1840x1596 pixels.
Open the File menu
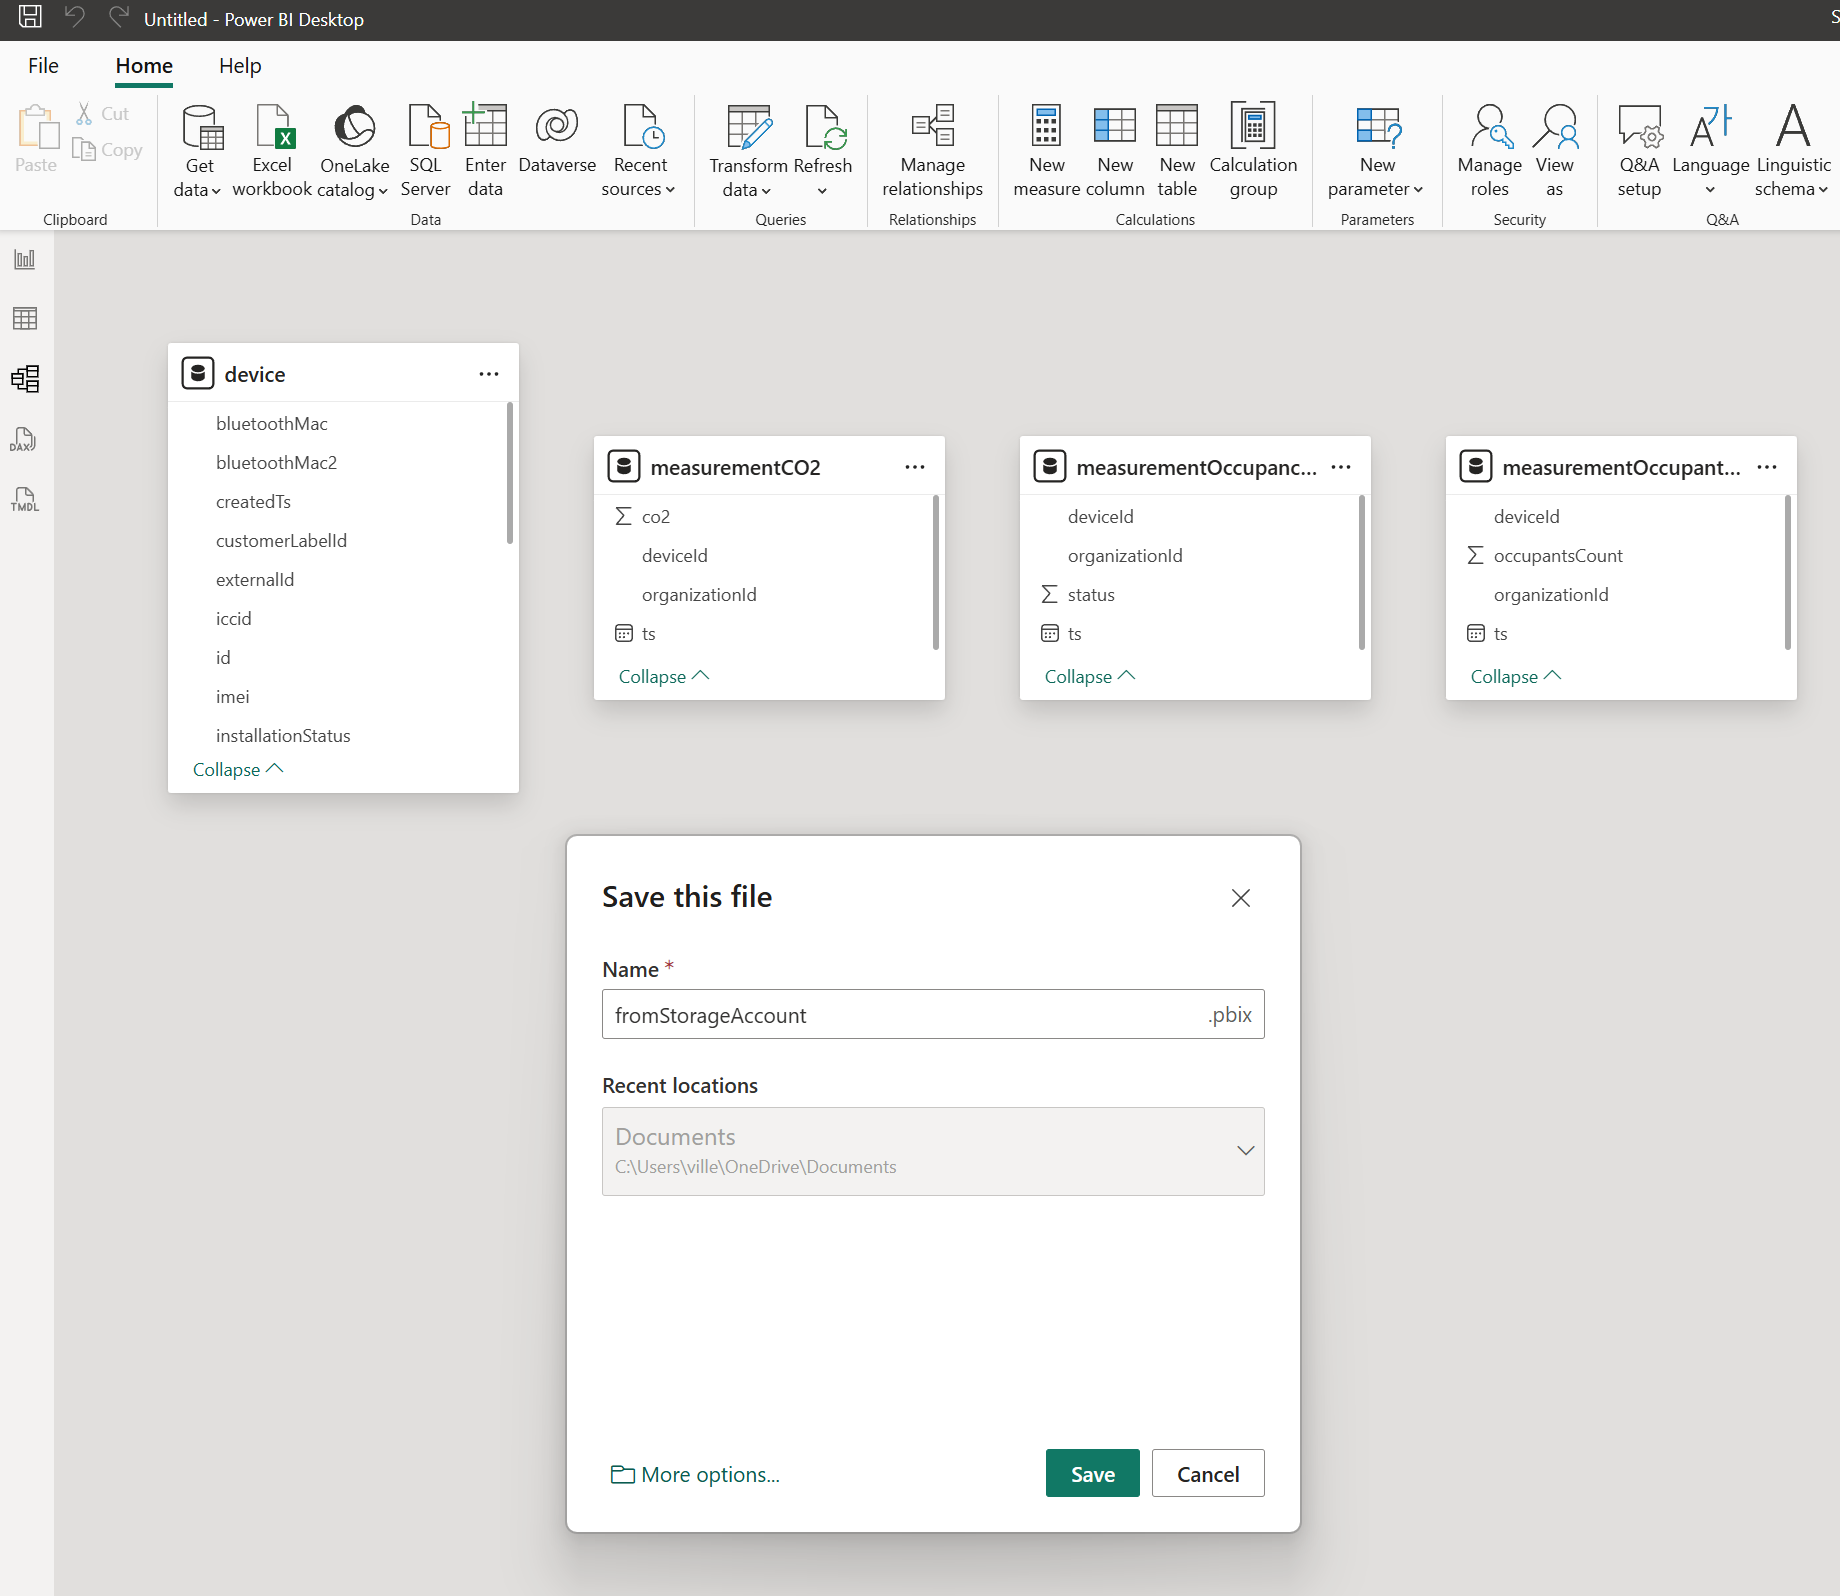tap(43, 66)
